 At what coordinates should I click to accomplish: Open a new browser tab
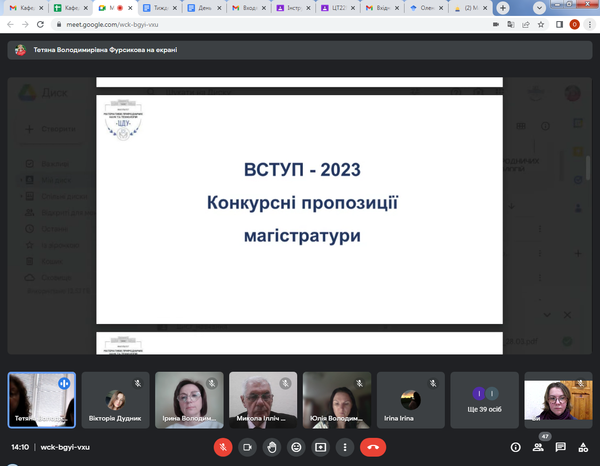click(502, 8)
